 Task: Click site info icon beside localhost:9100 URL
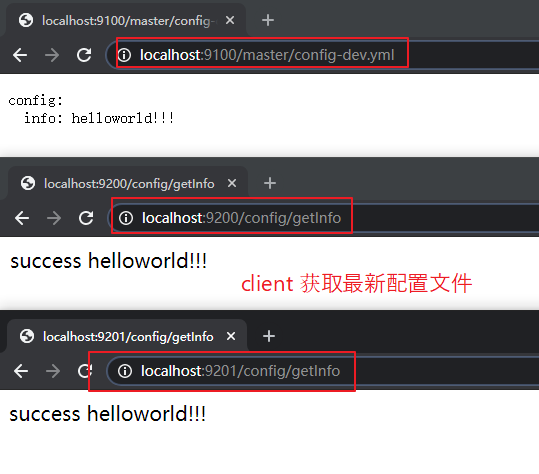(x=124, y=55)
